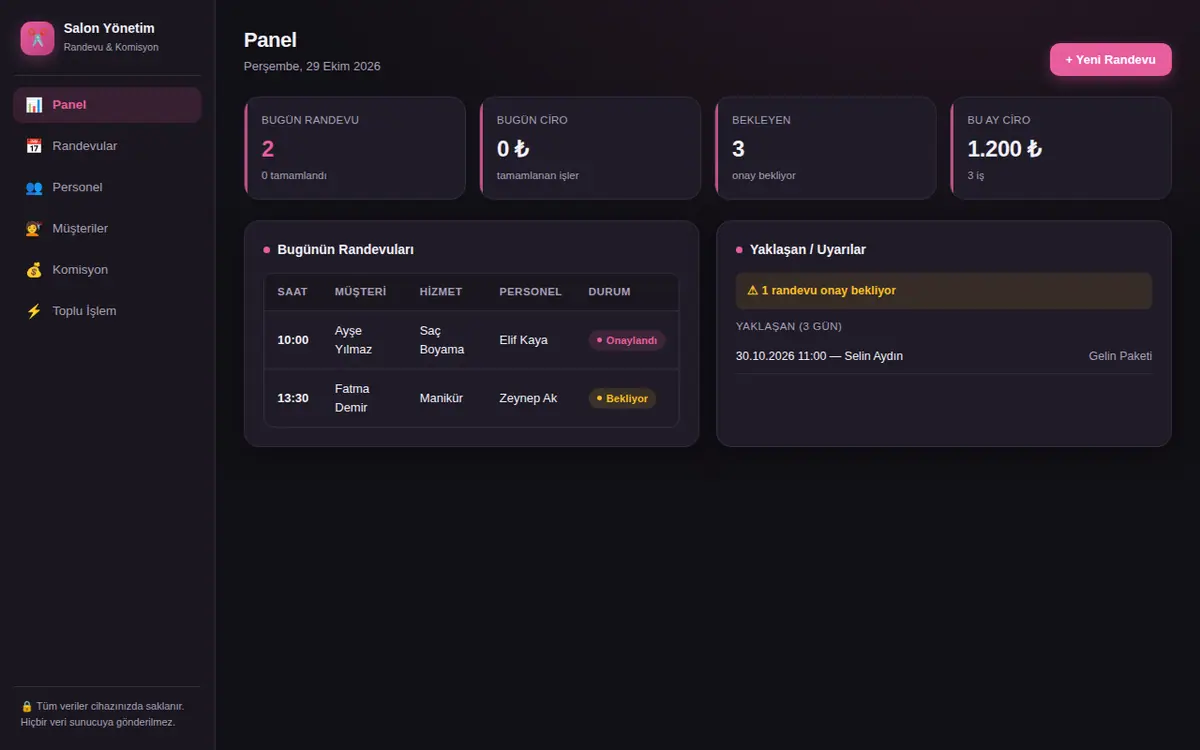Click customer name Ayşe Yılmaz
Viewport: 1200px width, 750px height.
[x=353, y=340]
